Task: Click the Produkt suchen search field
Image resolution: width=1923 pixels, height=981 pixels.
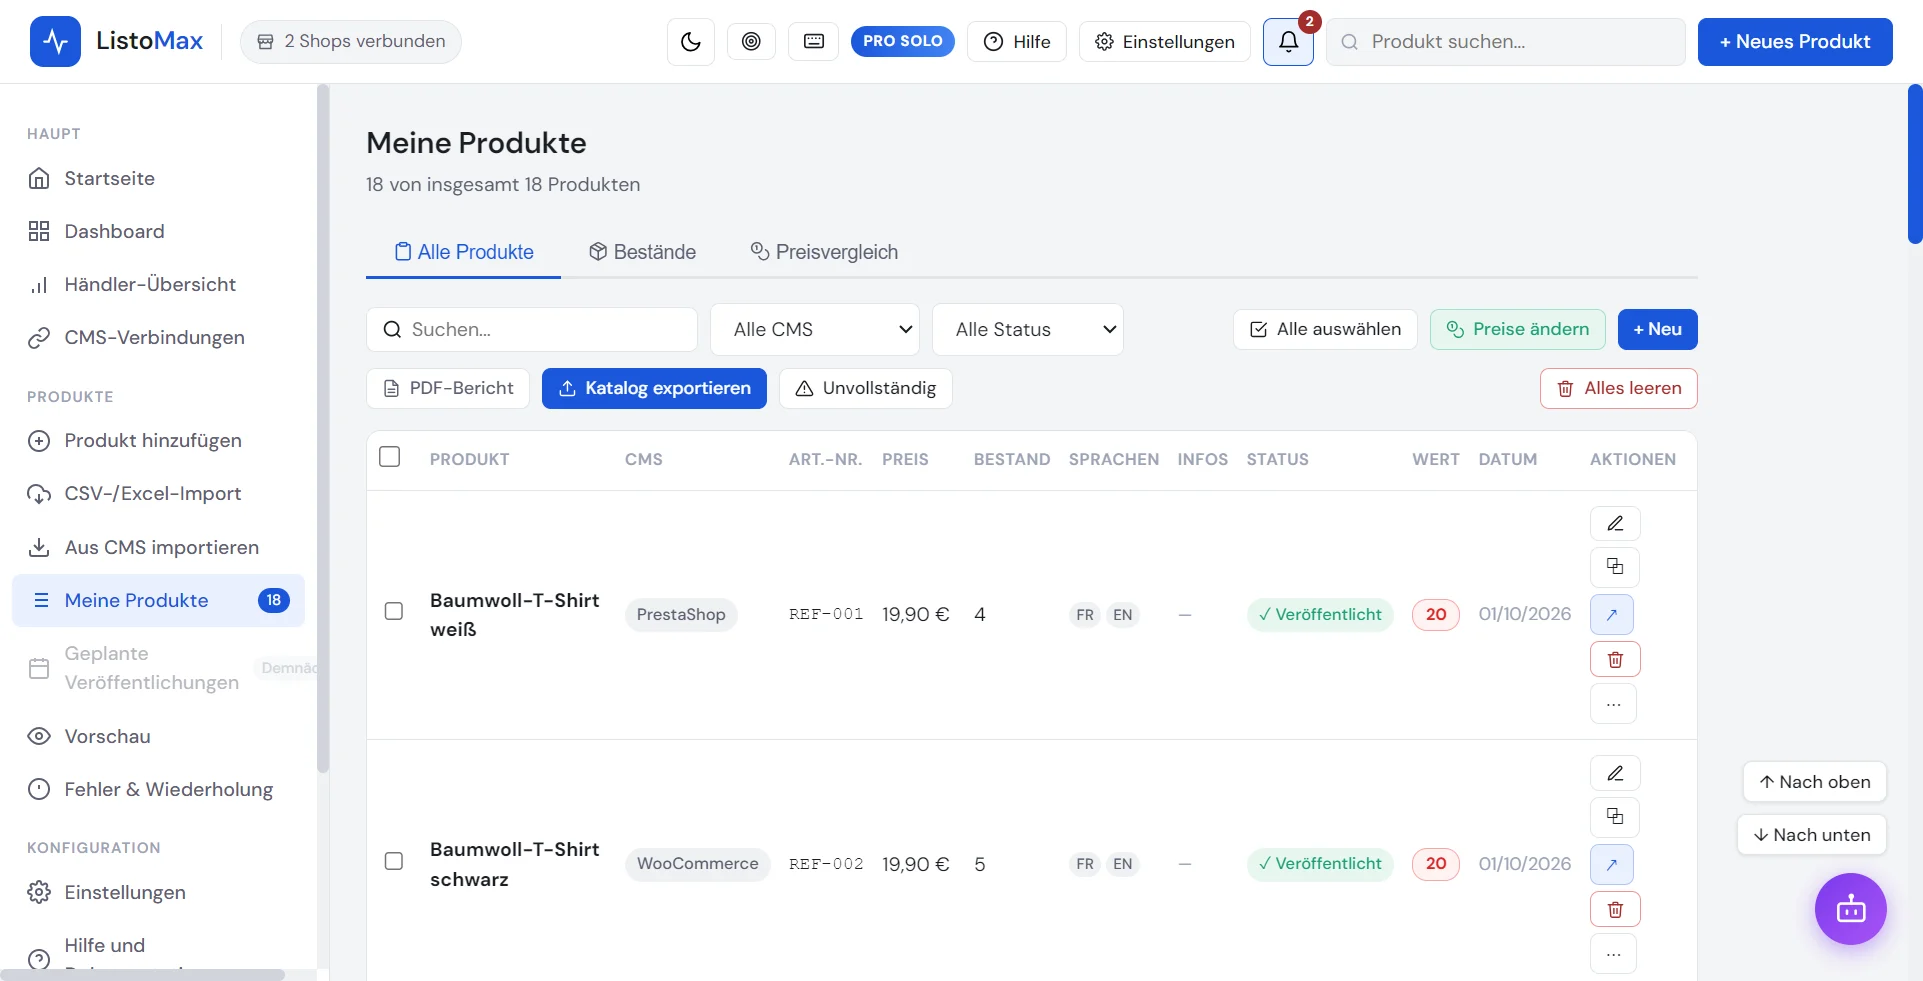Action: point(1506,42)
